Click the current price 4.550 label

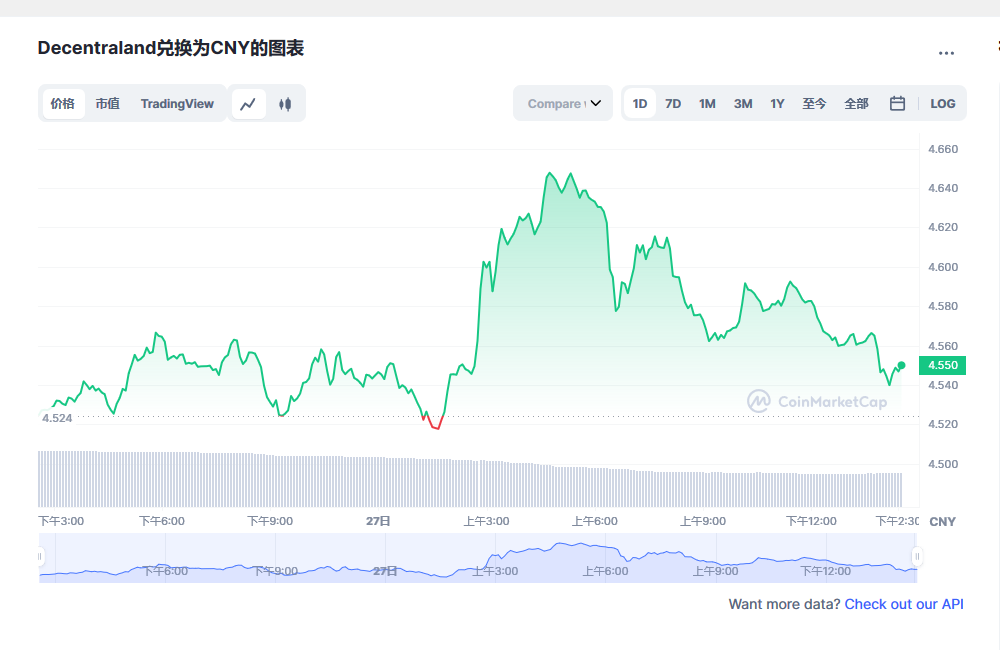coord(943,365)
